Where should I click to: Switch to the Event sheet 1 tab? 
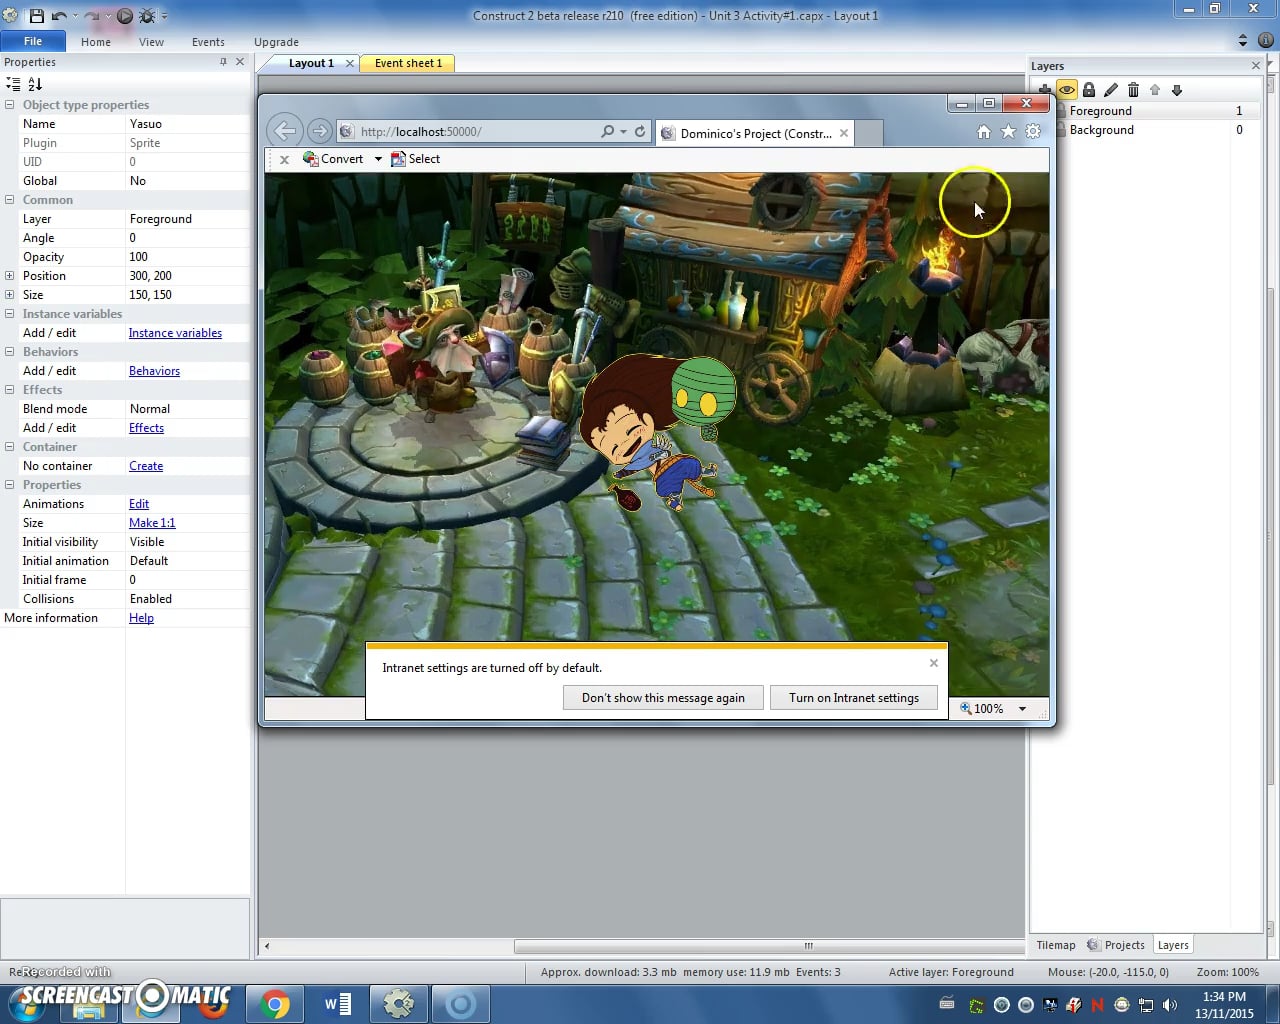[408, 63]
